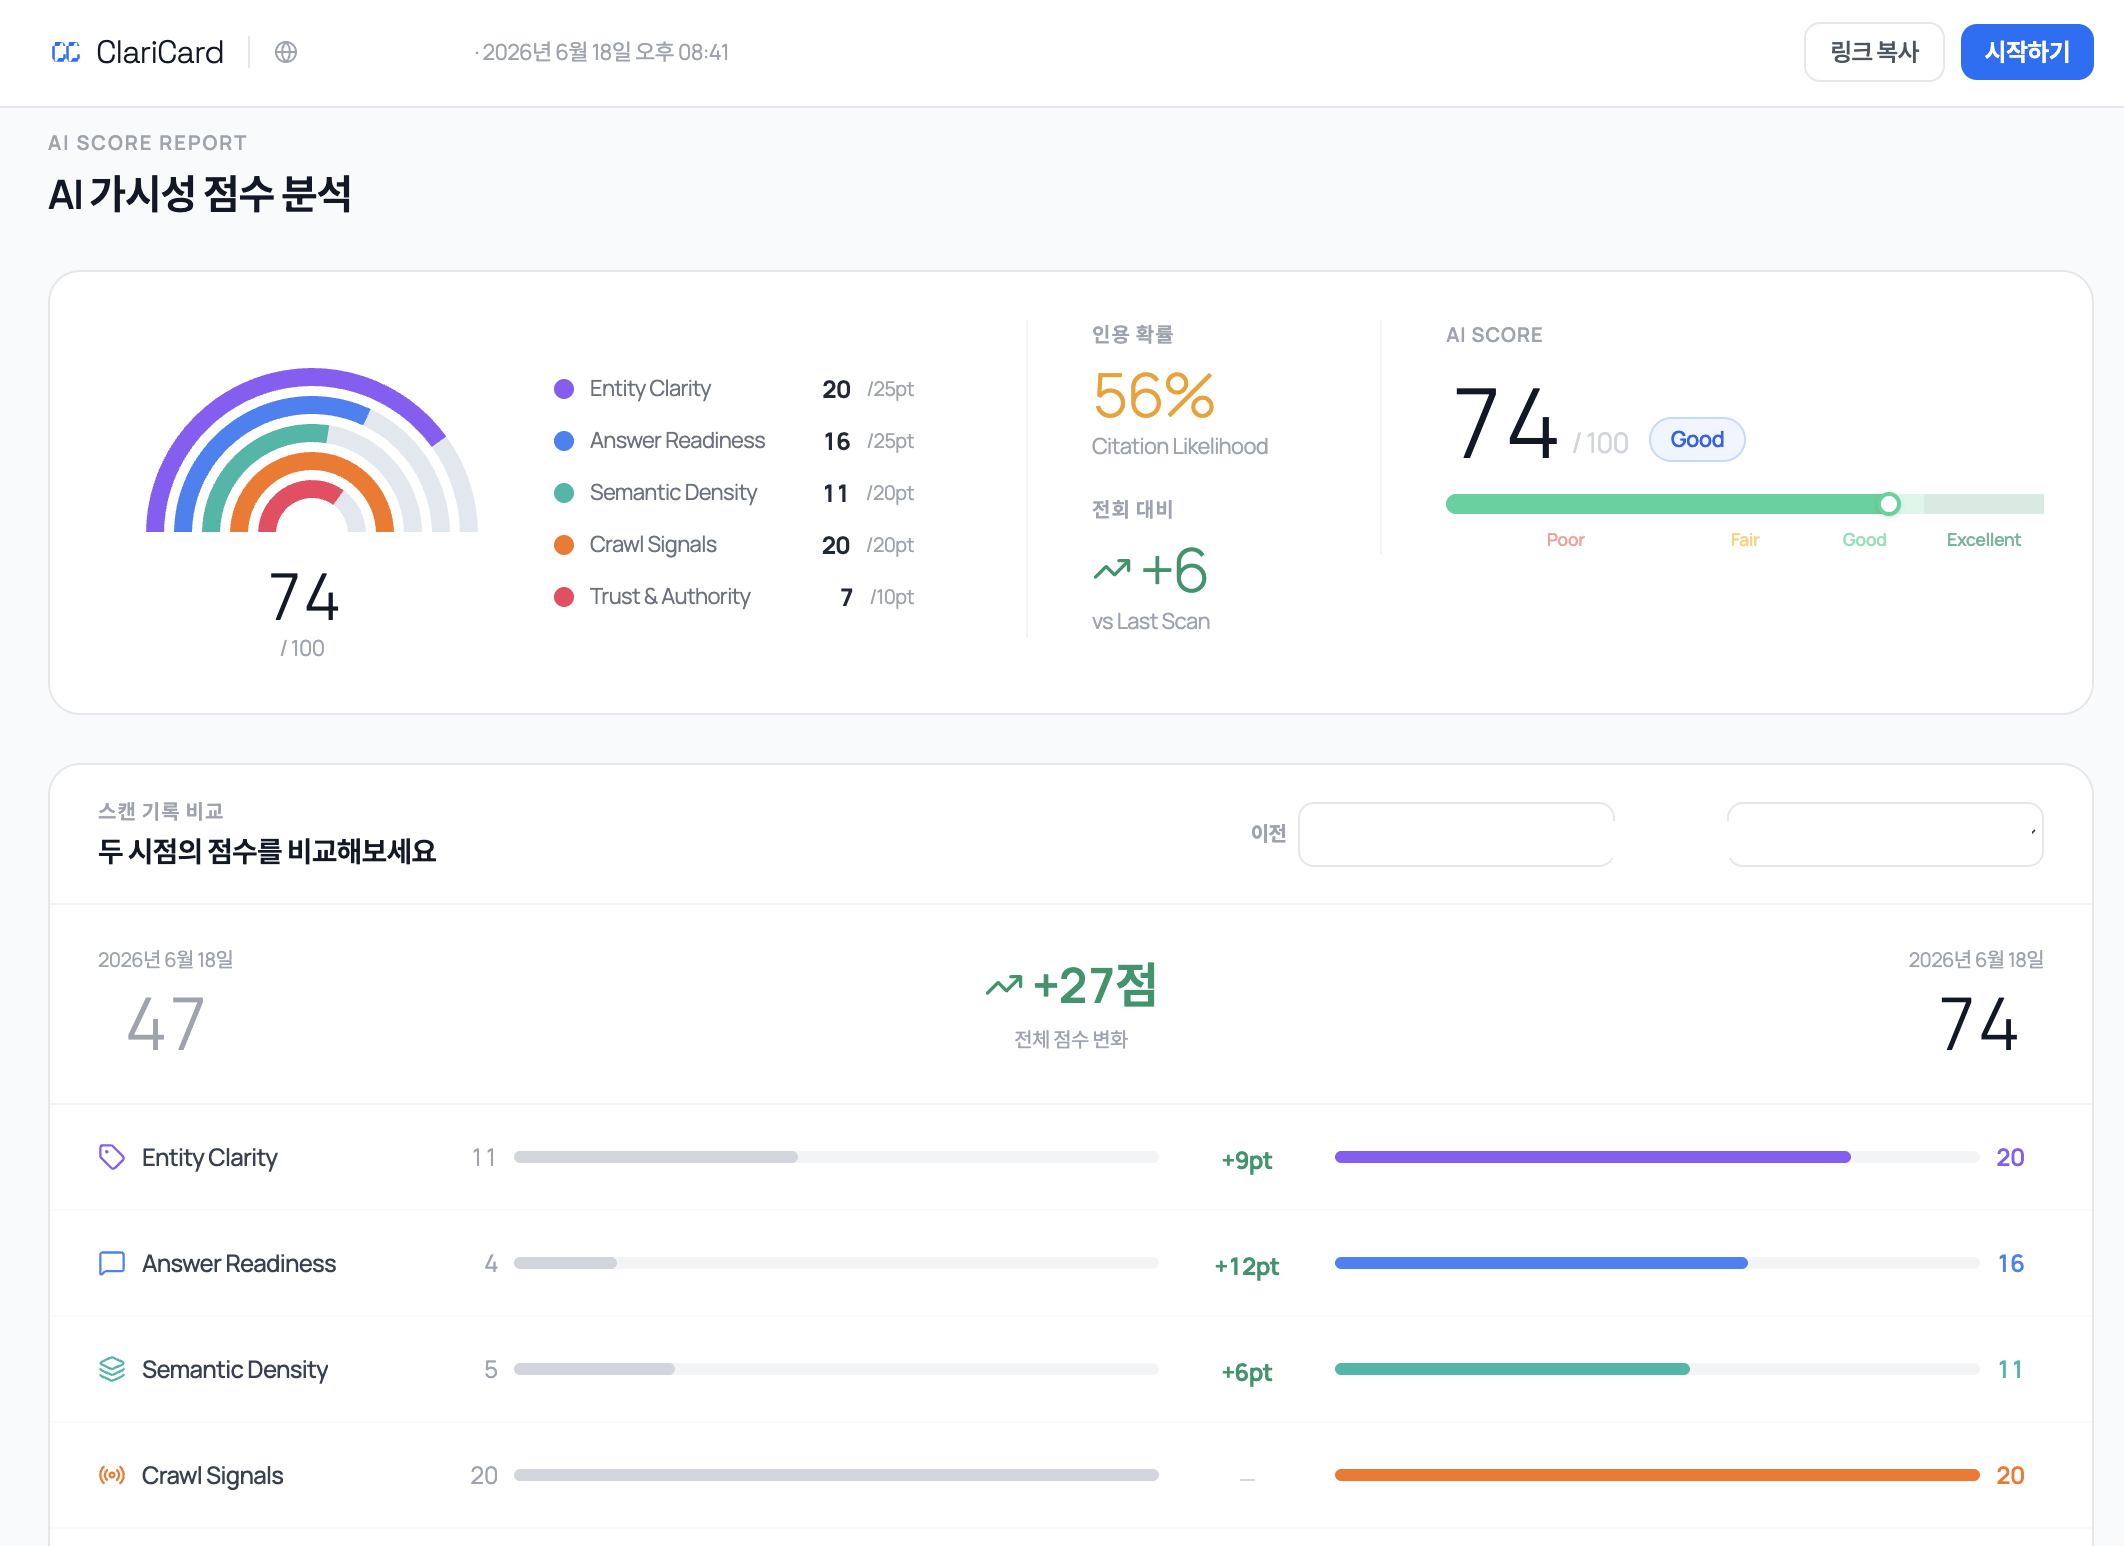Click the AI score slider handle
Viewport: 2124px width, 1546px height.
pos(1889,504)
